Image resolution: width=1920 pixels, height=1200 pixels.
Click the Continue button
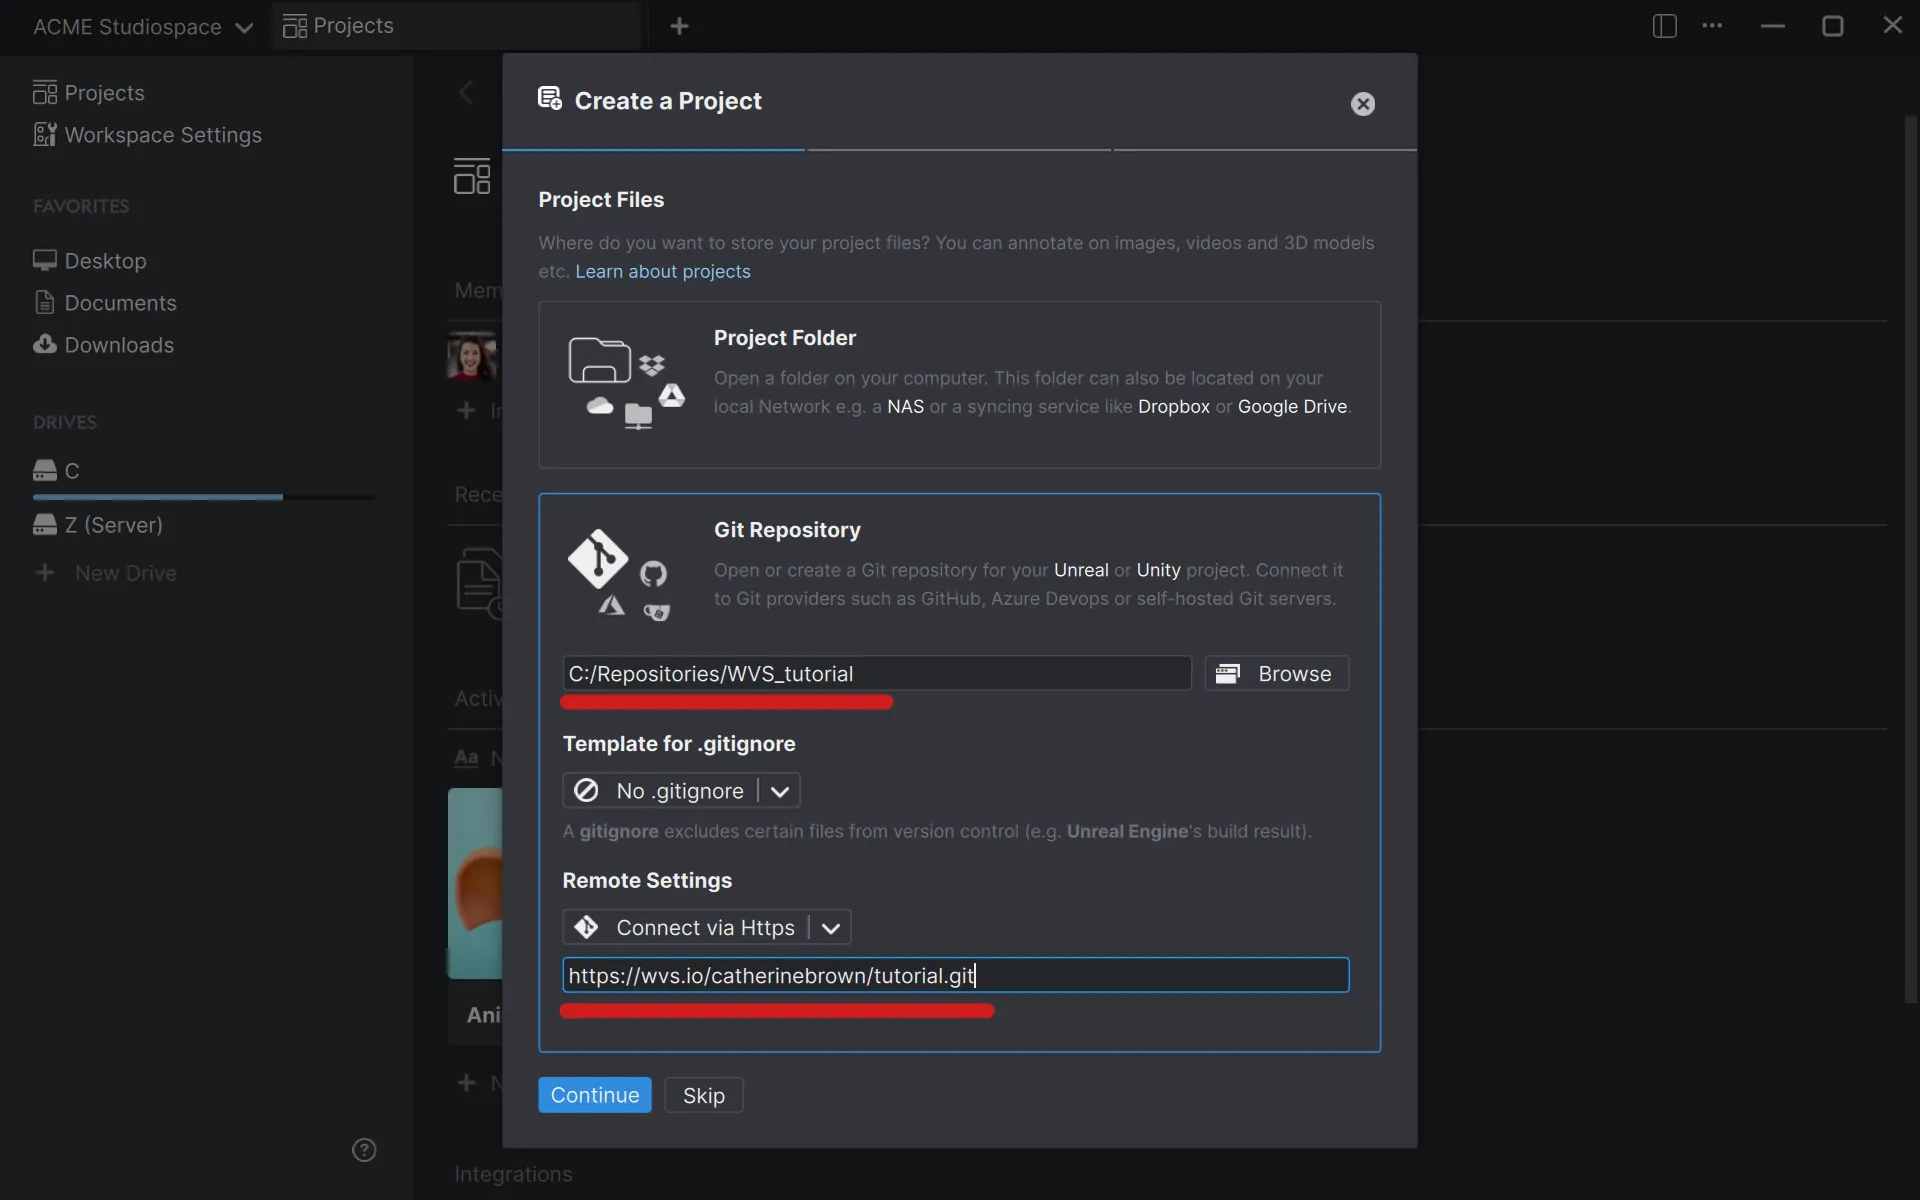point(594,1094)
